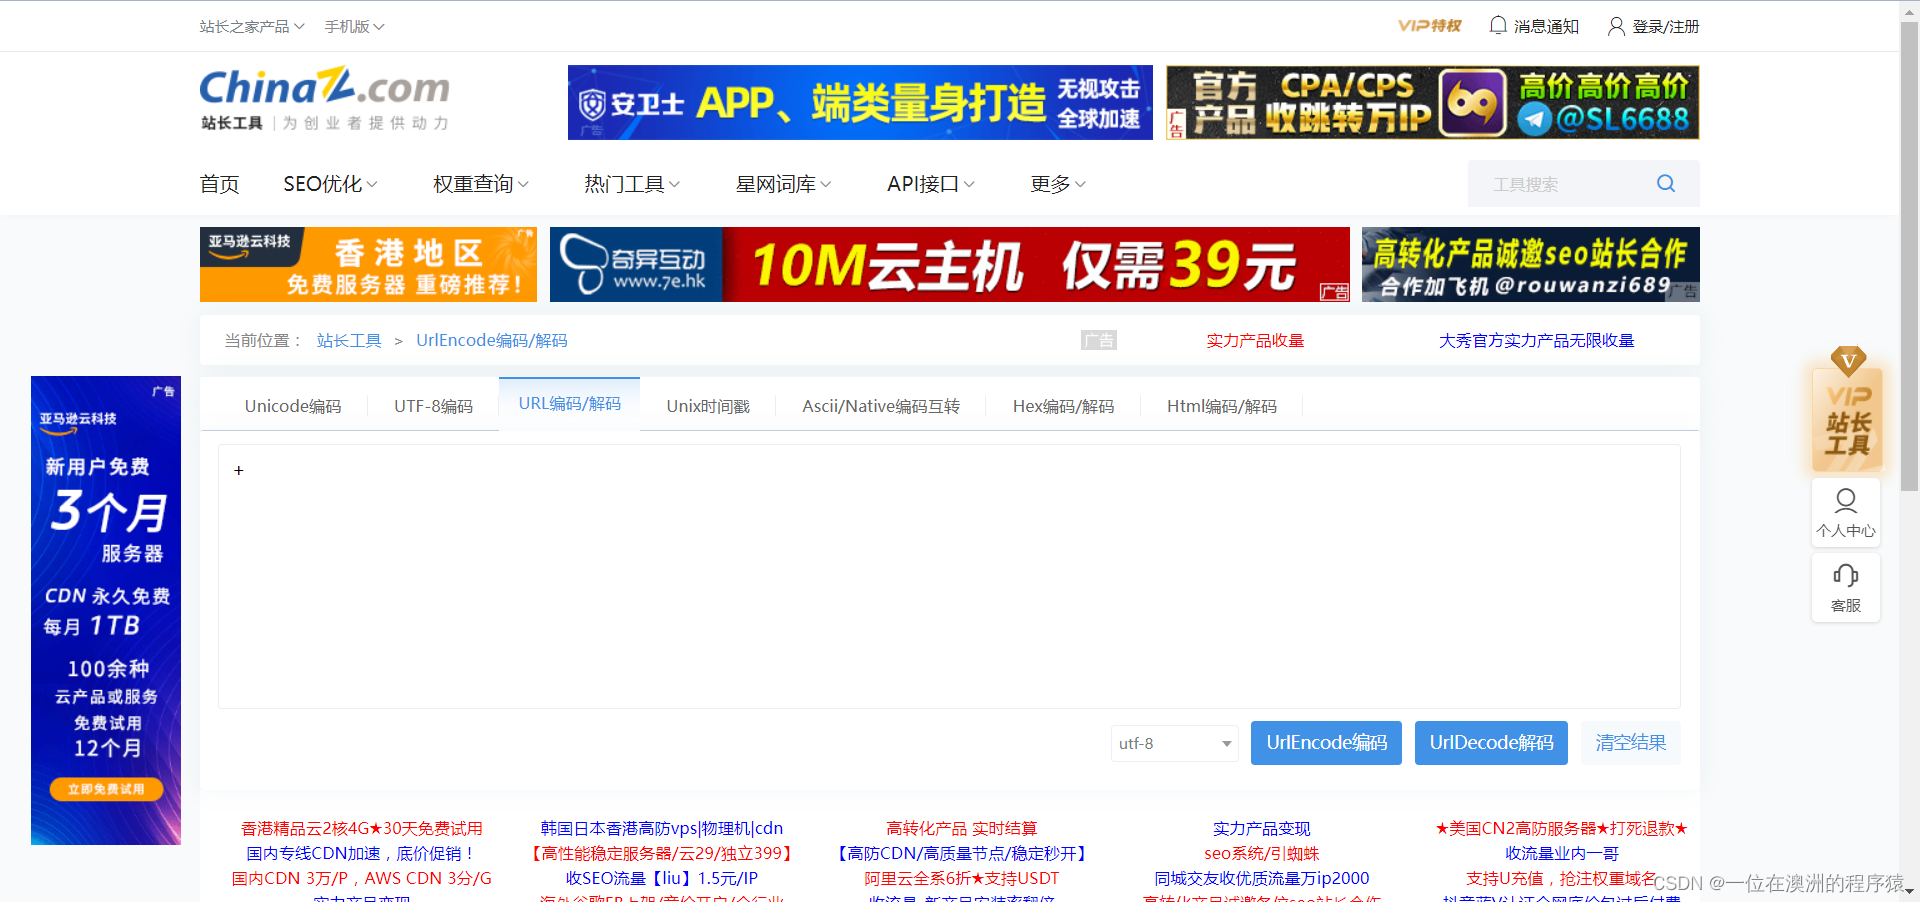Click the 香港精品云2核4G★30天免费试用 link
The image size is (1920, 902).
pyautogui.click(x=362, y=829)
